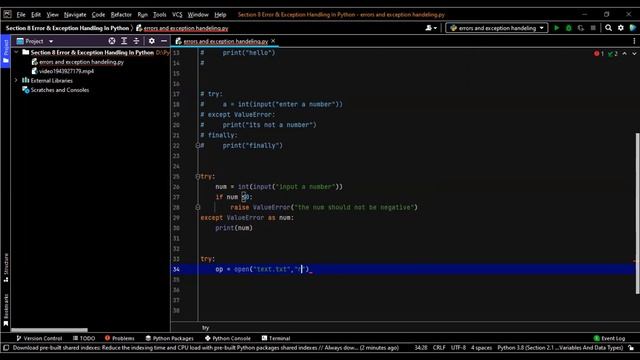Close the errors and exception handeling.py tab
This screenshot has width=640, height=360.
click(273, 41)
